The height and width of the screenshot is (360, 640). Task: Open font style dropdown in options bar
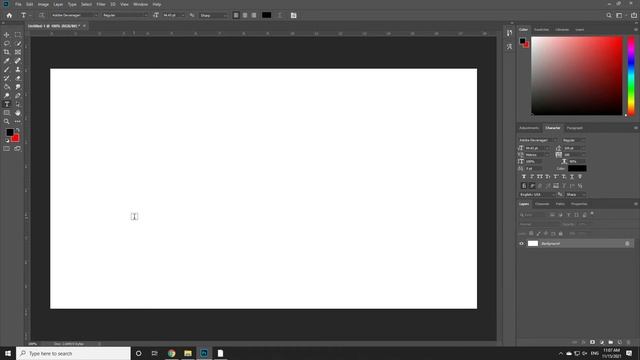pos(125,15)
